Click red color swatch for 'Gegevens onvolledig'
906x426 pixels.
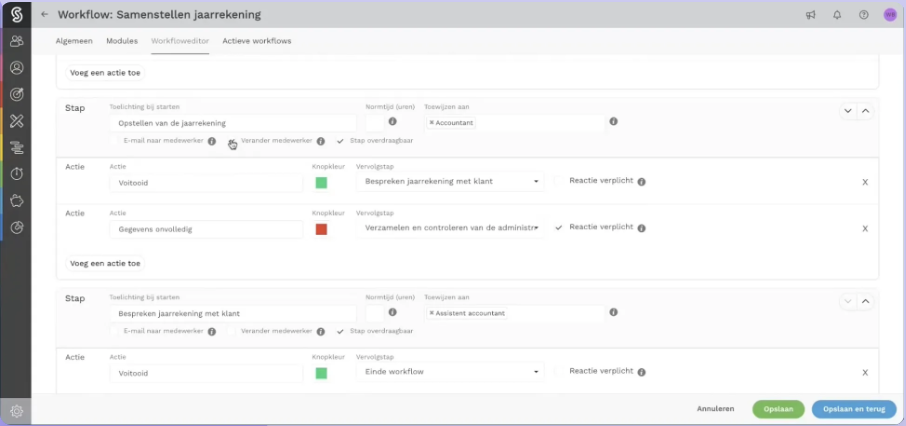point(321,229)
